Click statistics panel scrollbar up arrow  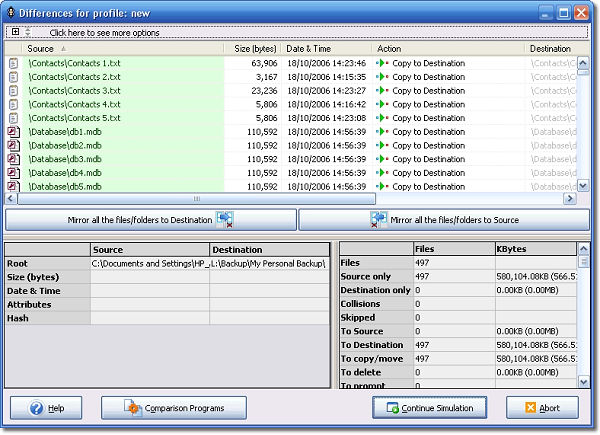click(x=584, y=249)
